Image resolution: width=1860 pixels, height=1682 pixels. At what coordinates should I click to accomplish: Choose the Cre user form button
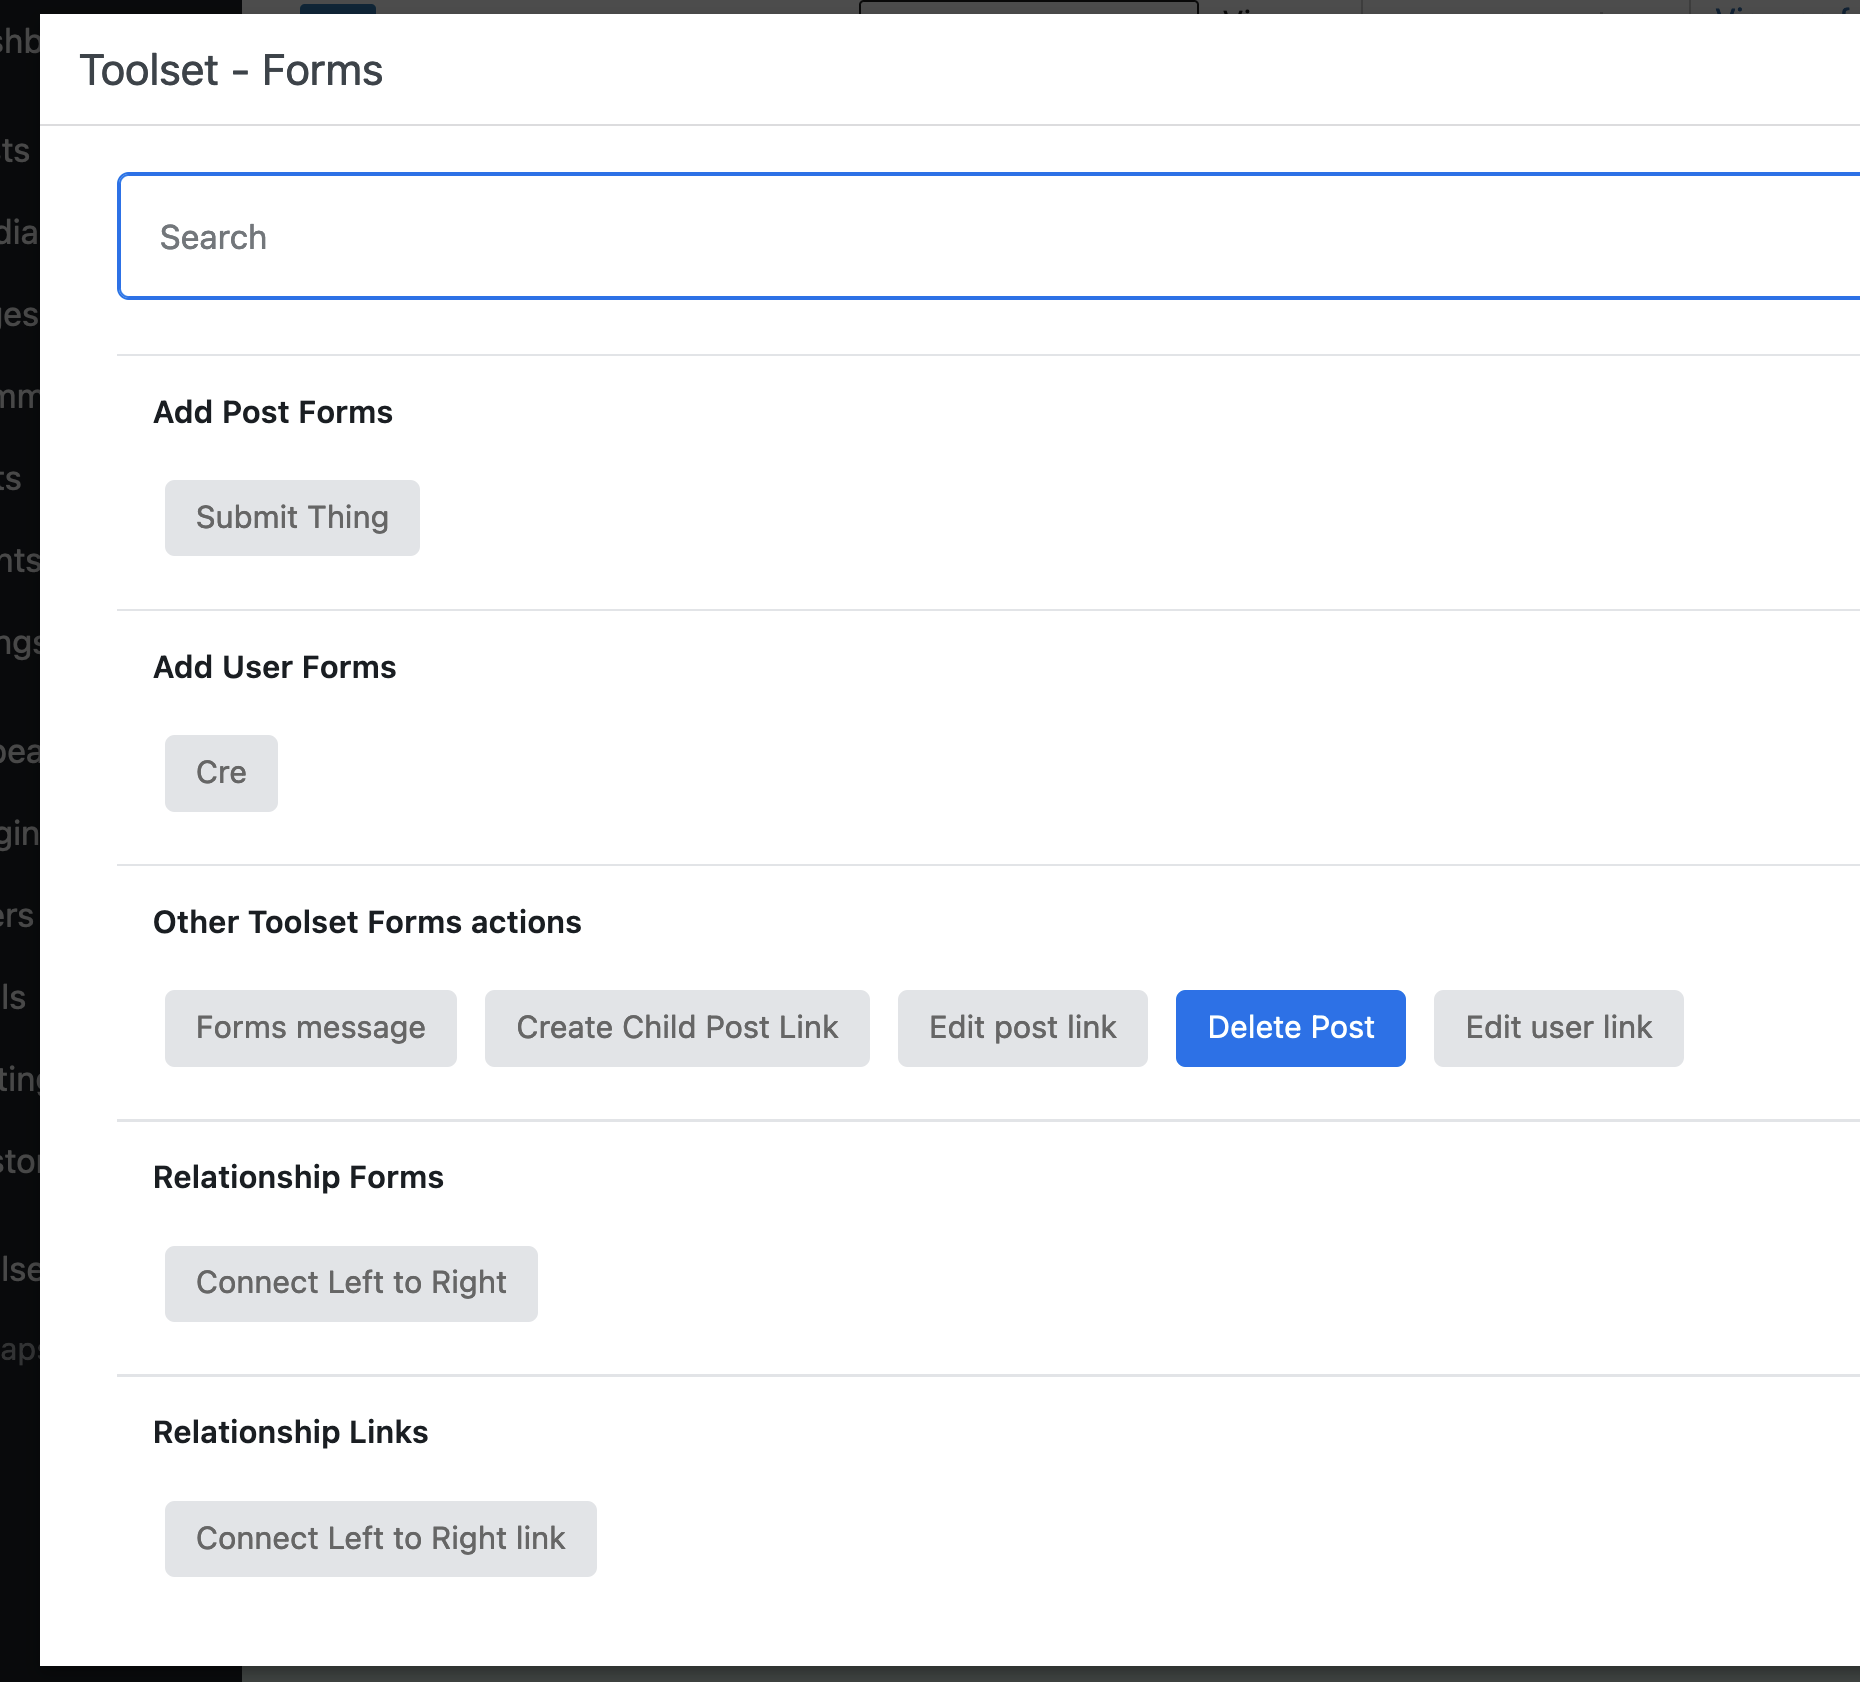(x=221, y=773)
